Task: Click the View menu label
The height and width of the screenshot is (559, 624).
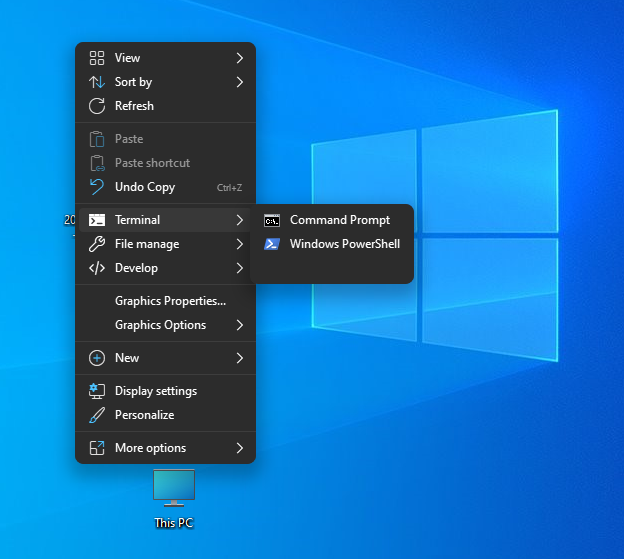Action: tap(127, 58)
